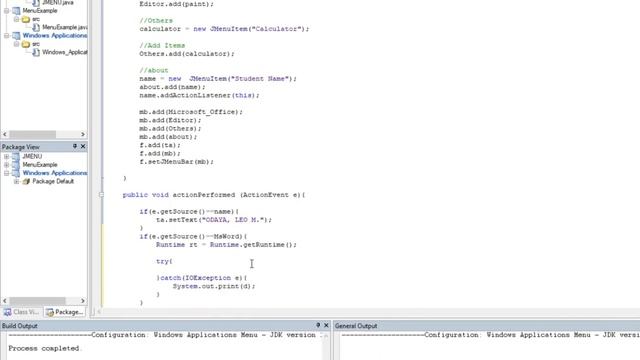Click the MenuExample.java file icon

pos(36,27)
